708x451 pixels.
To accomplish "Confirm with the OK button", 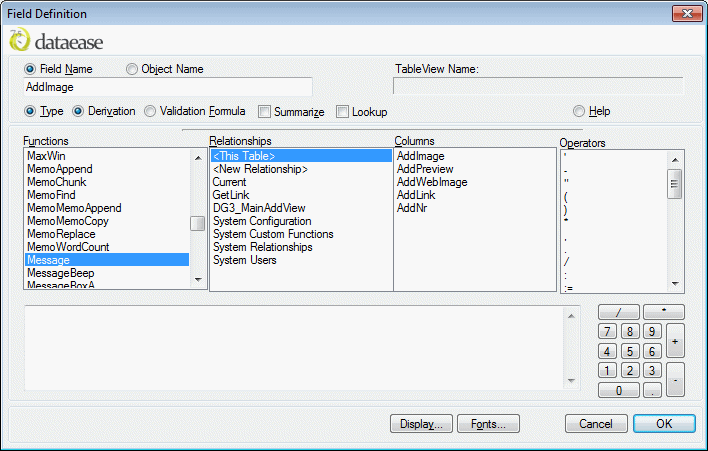I will (x=664, y=424).
